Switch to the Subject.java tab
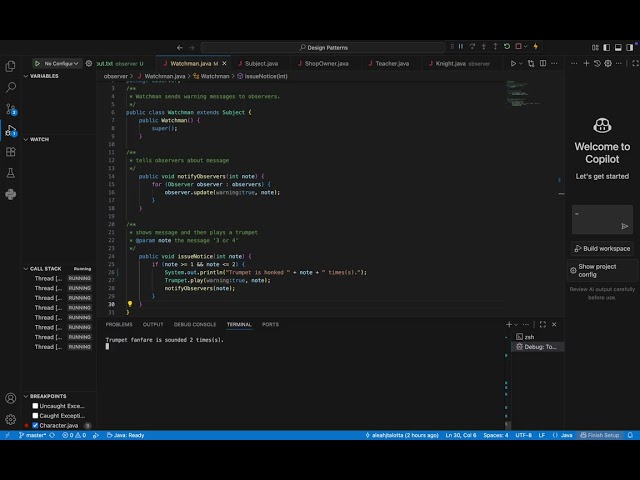Image resolution: width=640 pixels, height=480 pixels. click(x=261, y=63)
